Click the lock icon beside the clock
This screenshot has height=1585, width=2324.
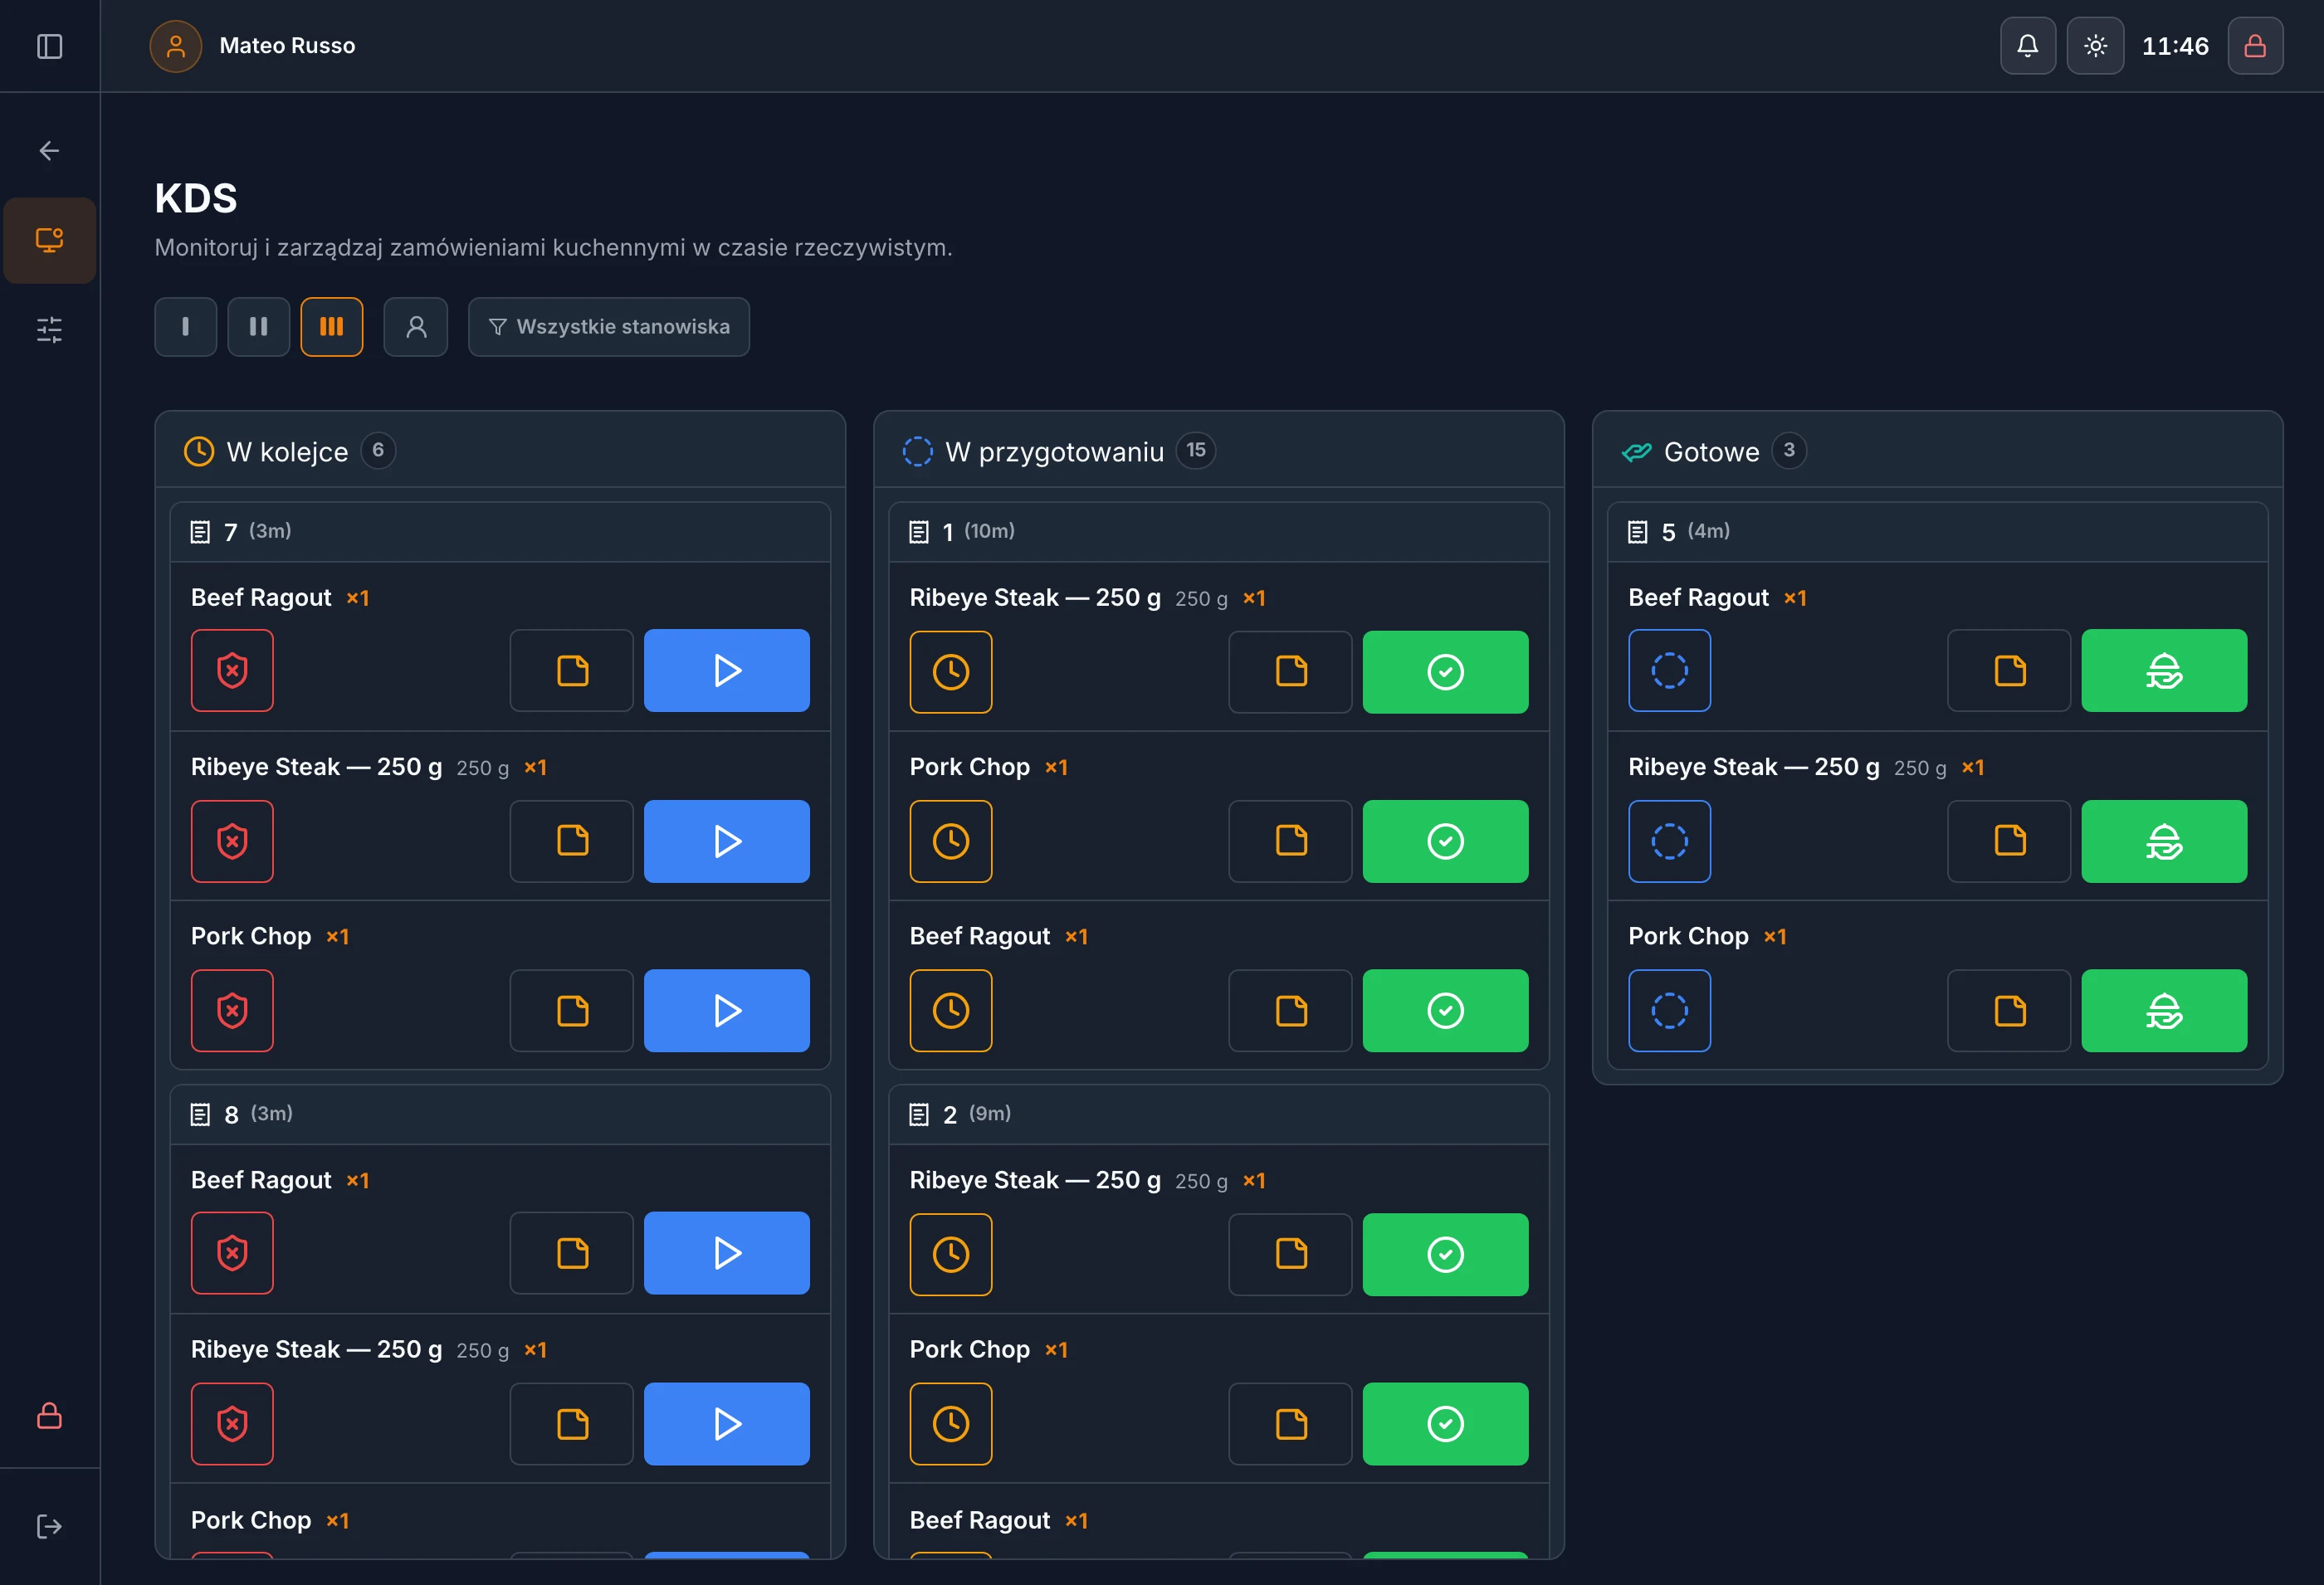pos(2254,46)
